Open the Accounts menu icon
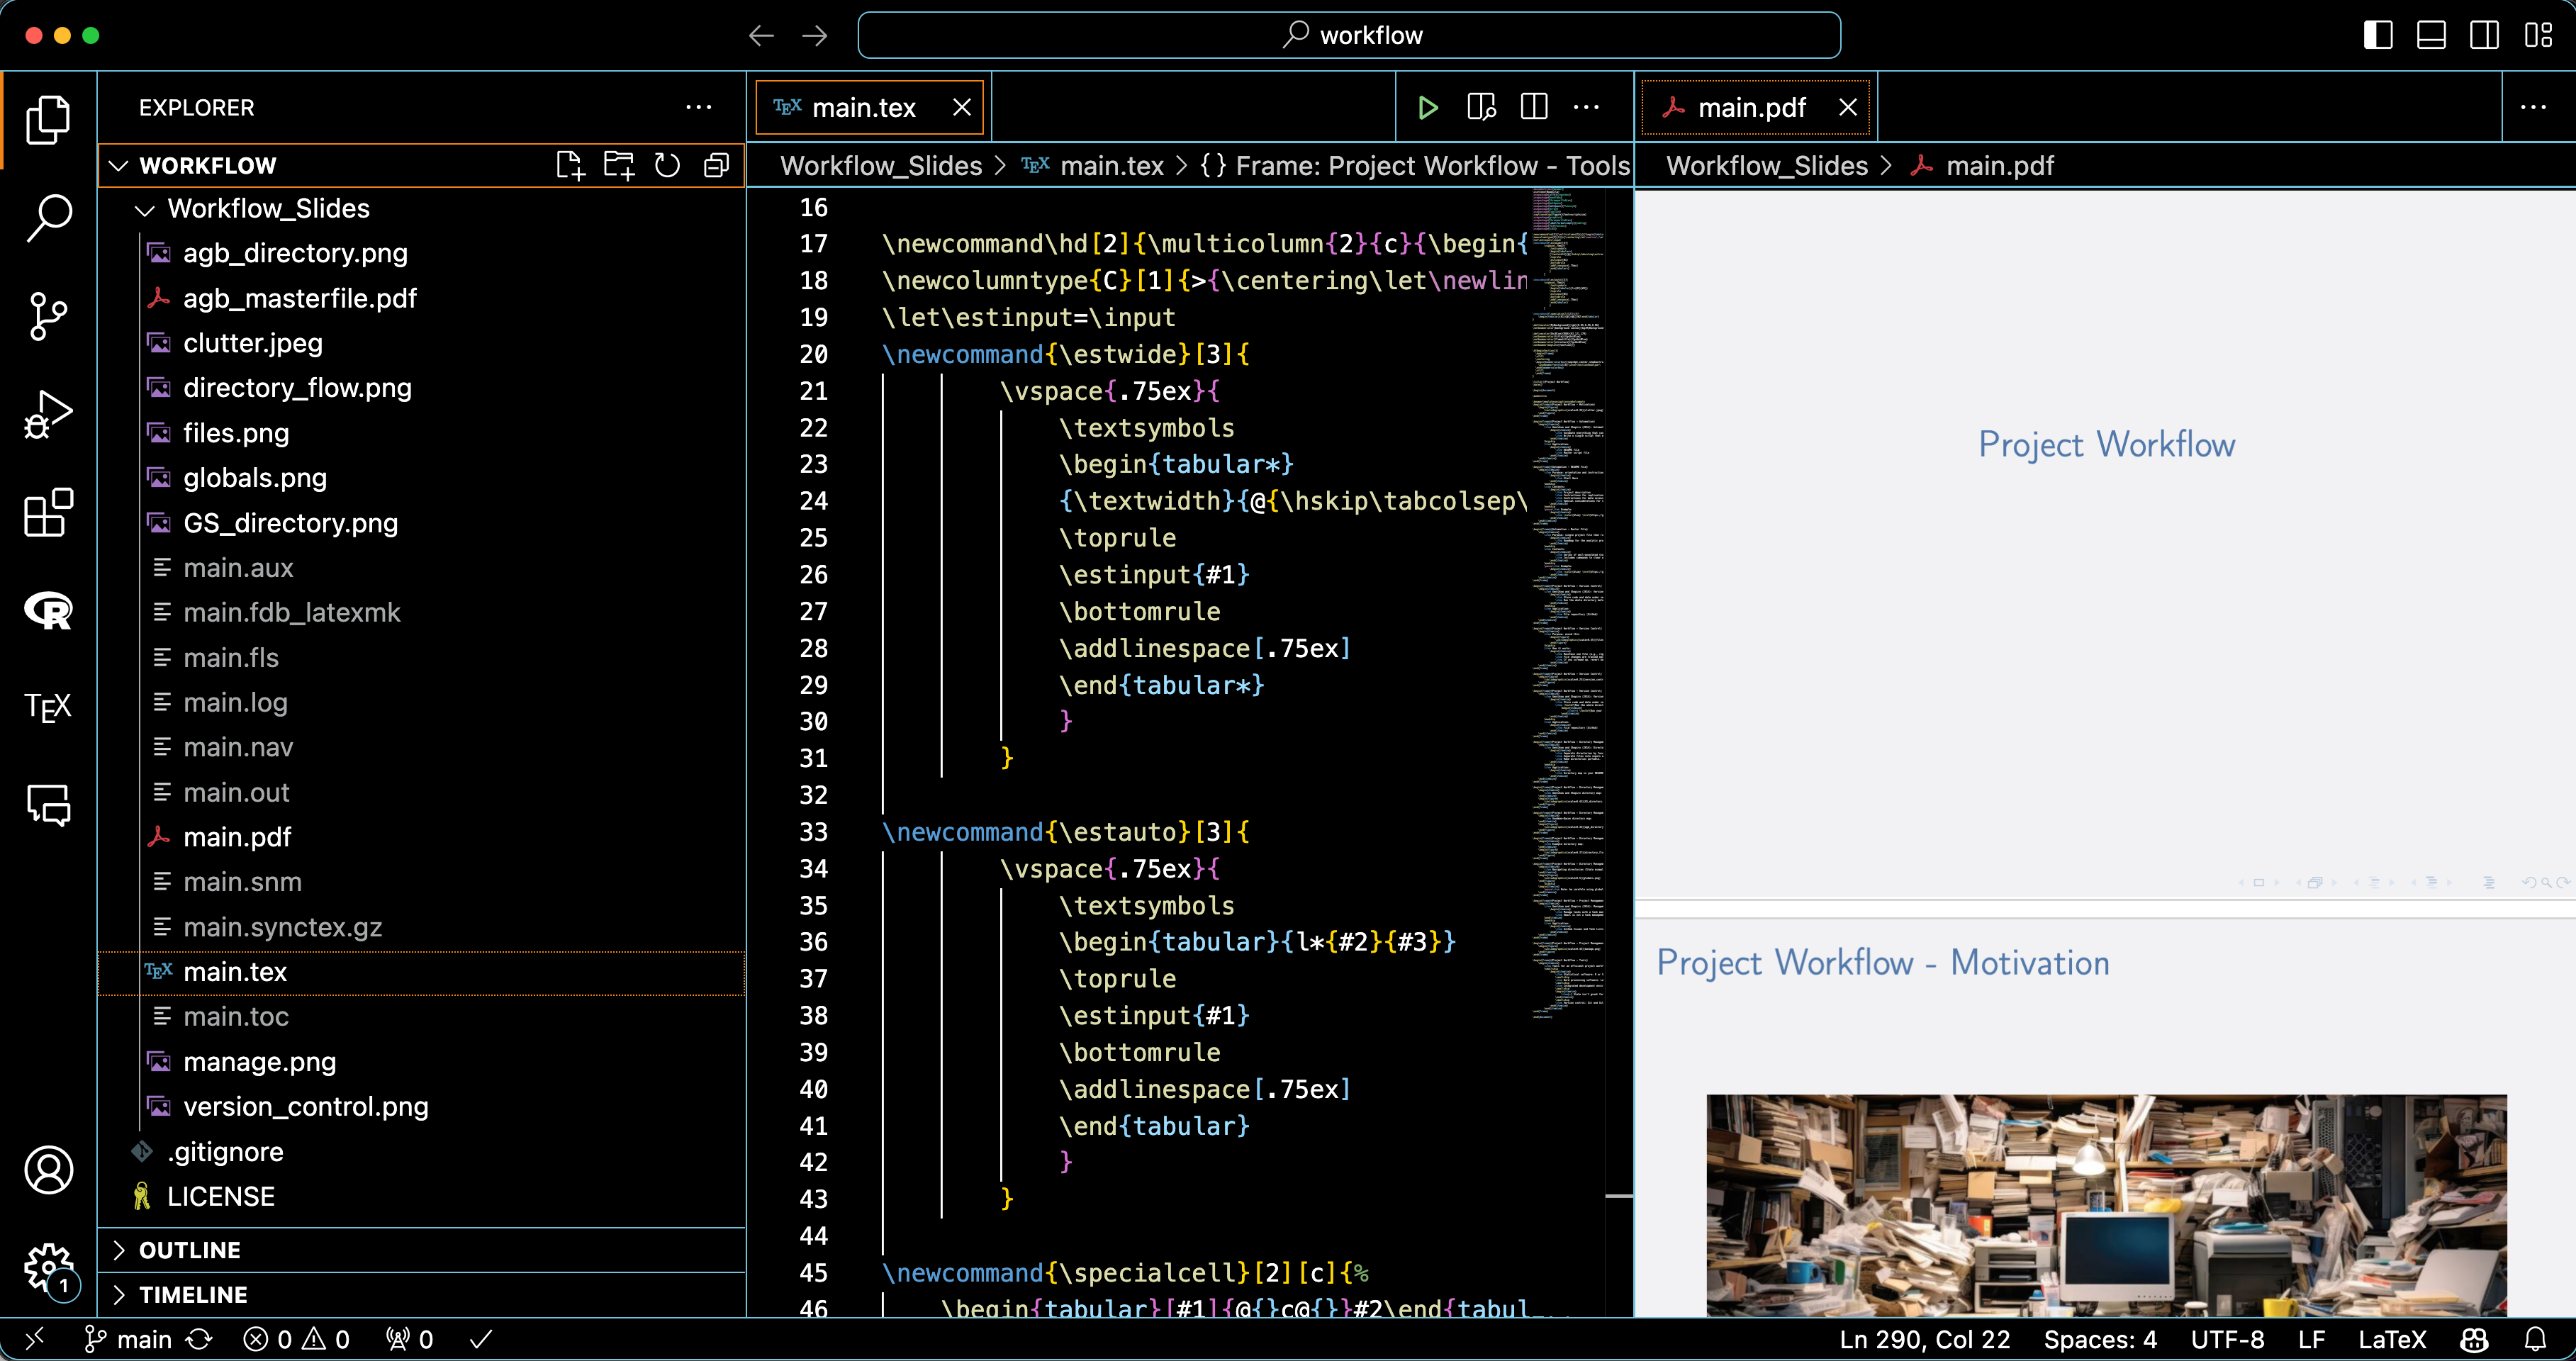This screenshot has height=1361, width=2576. point(48,1170)
